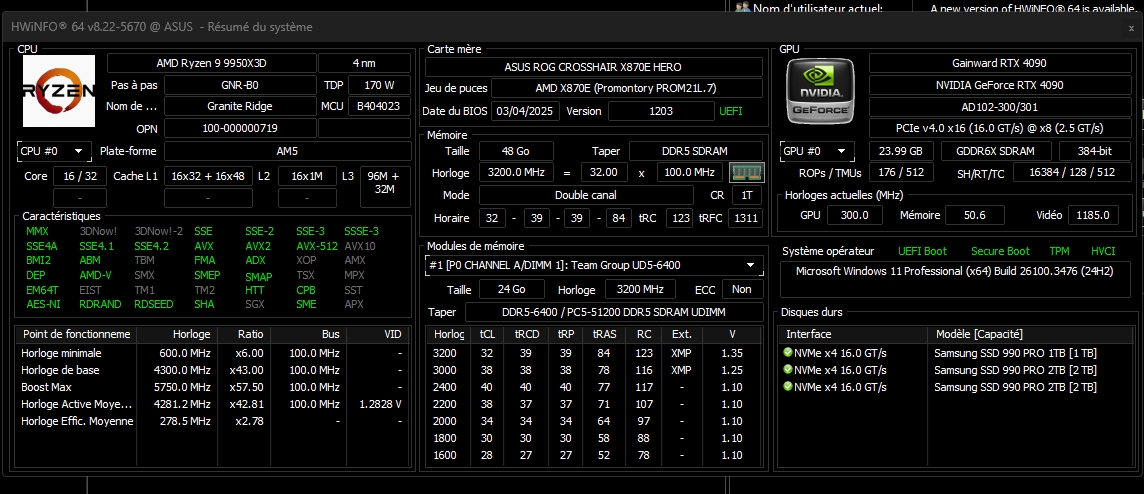Click the green status icon of Samsung 990 PRO 1TB
1144x494 pixels.
pyautogui.click(x=787, y=352)
